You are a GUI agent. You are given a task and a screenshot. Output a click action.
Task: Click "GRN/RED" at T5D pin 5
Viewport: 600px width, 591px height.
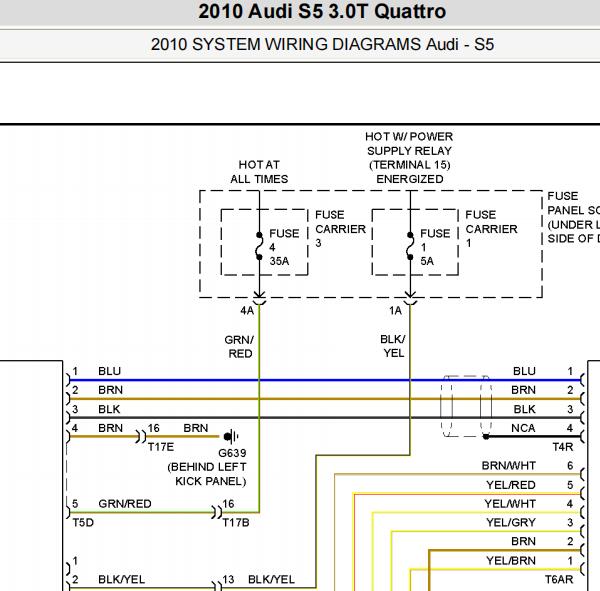[x=125, y=504]
